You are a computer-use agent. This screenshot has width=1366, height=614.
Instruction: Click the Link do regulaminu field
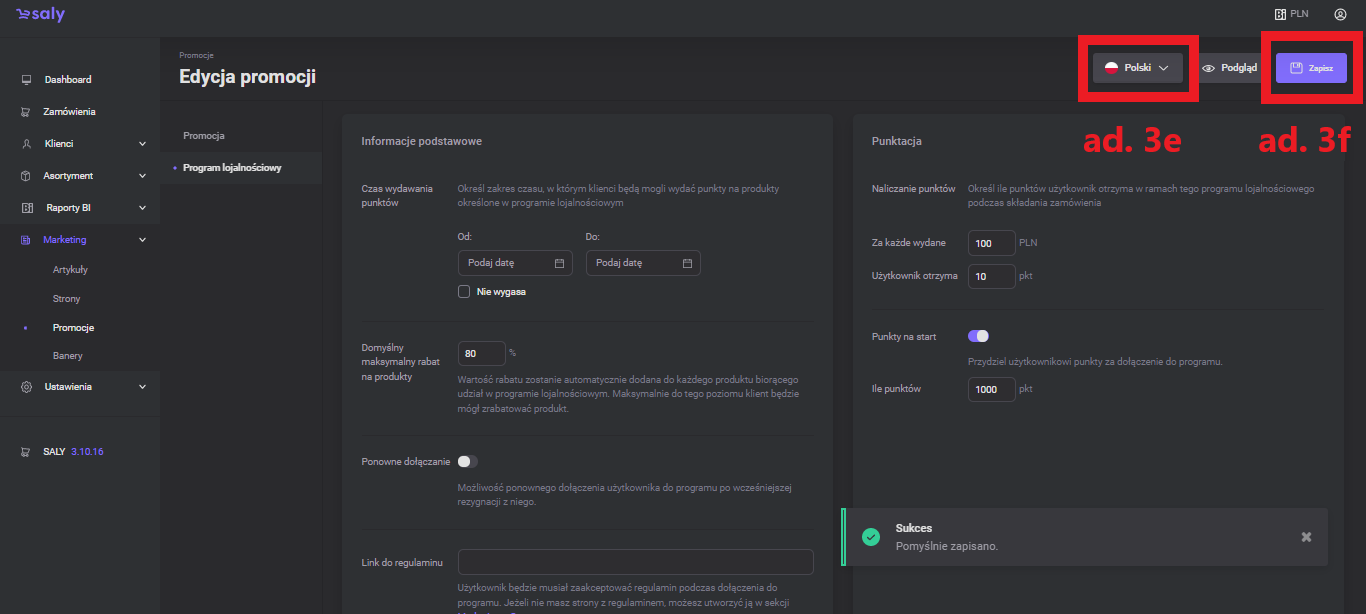coord(635,562)
